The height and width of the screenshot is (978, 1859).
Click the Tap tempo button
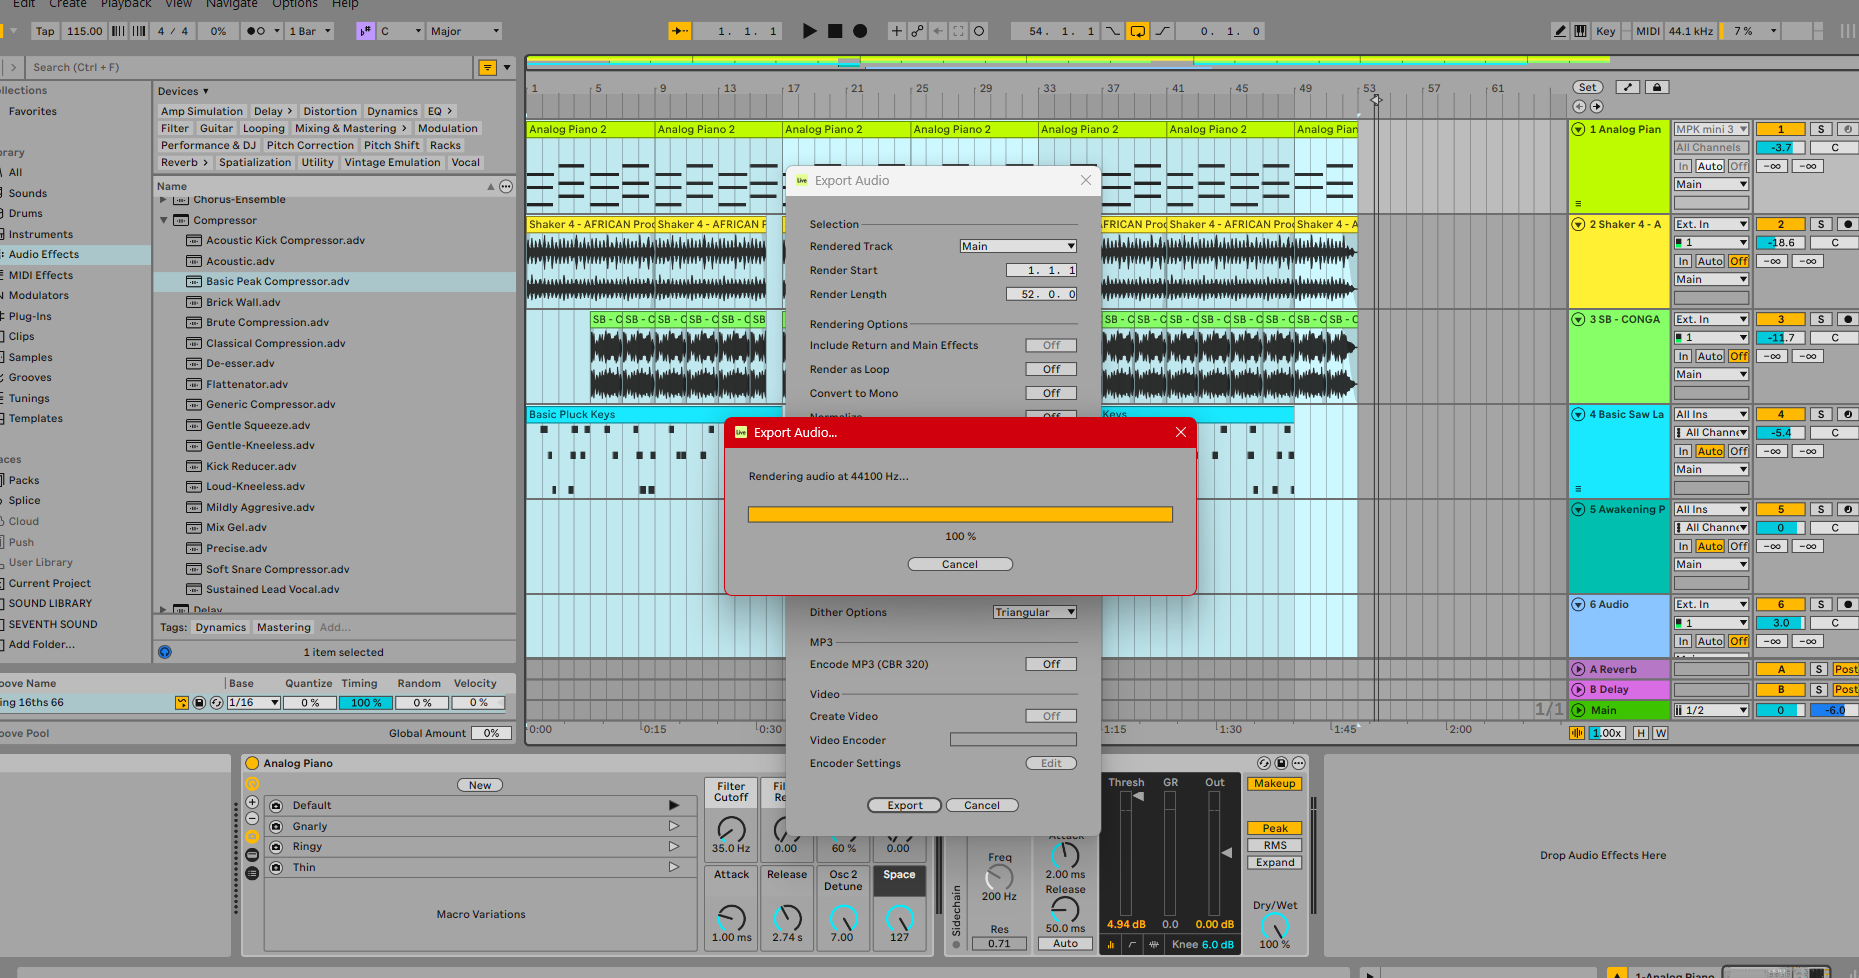point(45,31)
